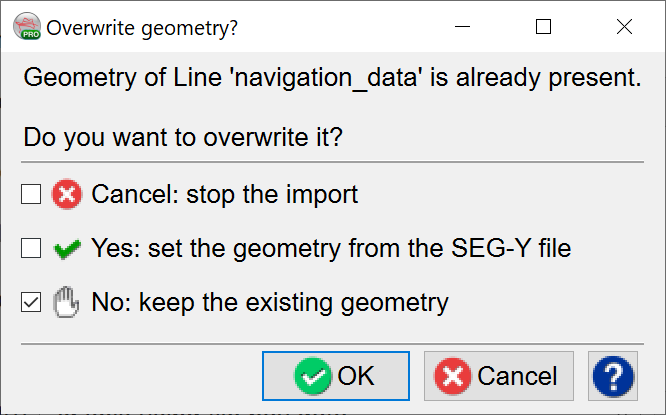Close the Overwrite geometry dialog window
Viewport: 666px width, 415px height.
pos(624,27)
